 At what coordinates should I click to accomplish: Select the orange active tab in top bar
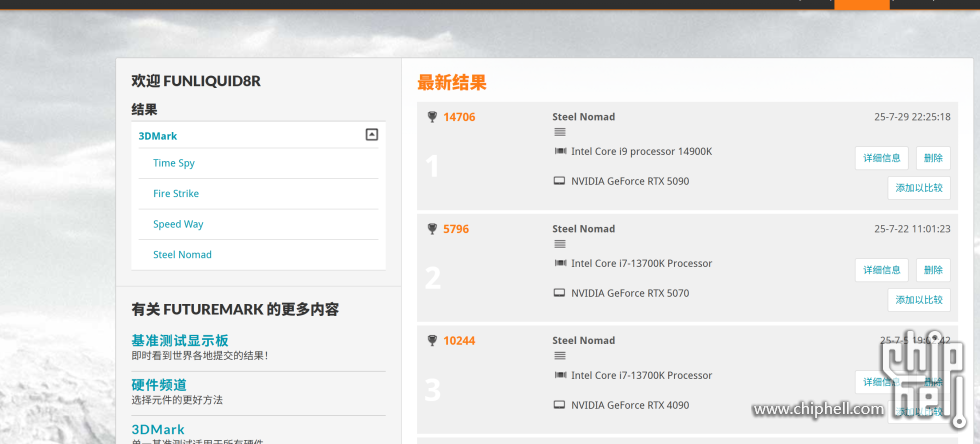[862, 4]
